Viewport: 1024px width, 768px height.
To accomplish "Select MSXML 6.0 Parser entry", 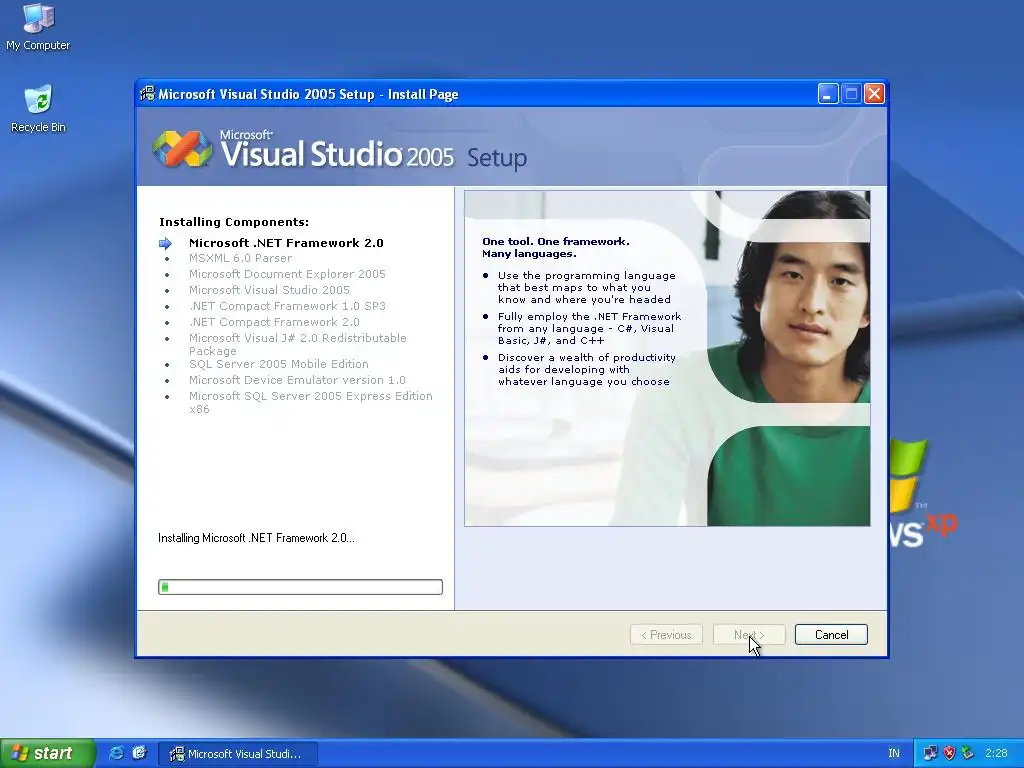I will pos(240,258).
